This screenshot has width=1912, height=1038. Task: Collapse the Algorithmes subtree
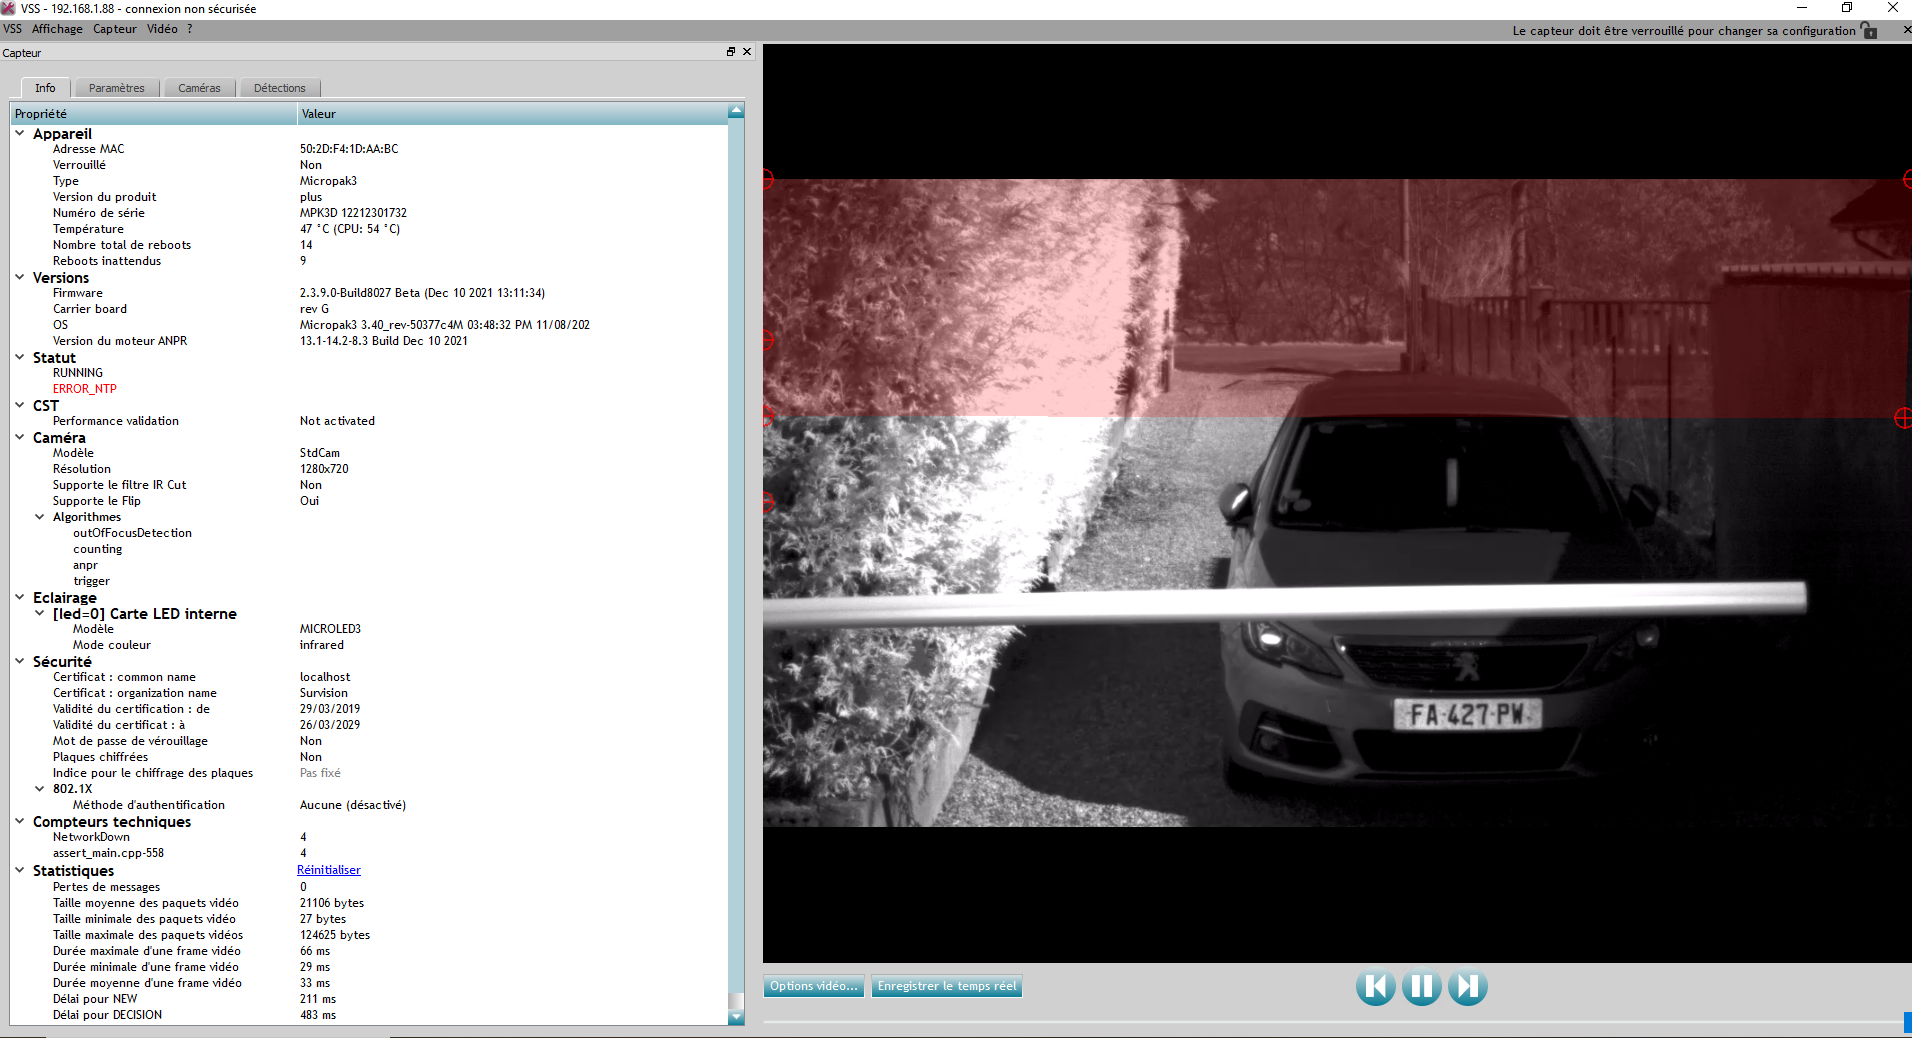pos(40,517)
